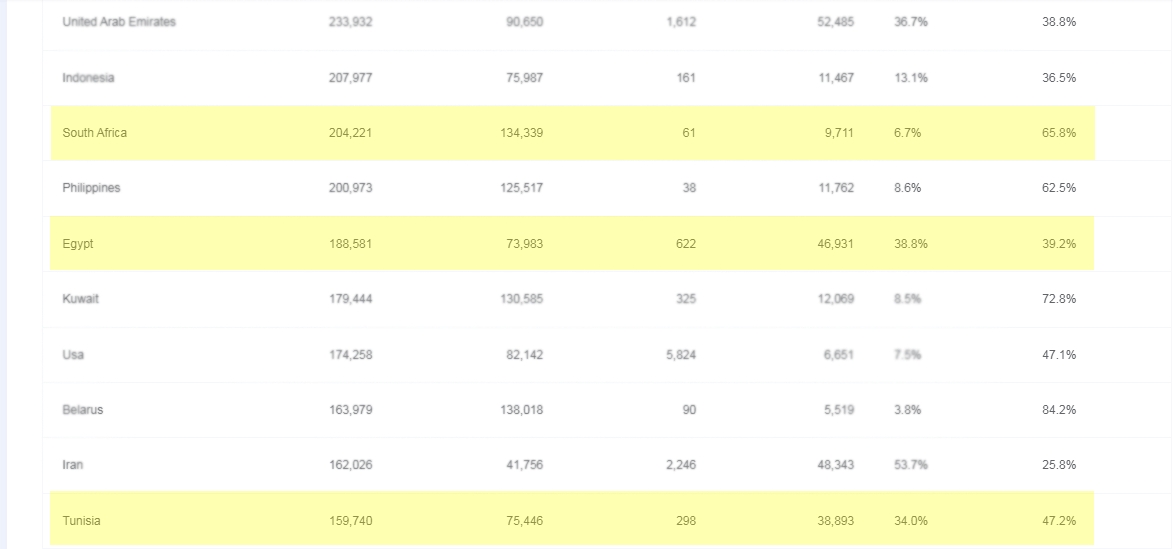
Task: Select the highlighted Tunisia row
Action: tap(572, 520)
